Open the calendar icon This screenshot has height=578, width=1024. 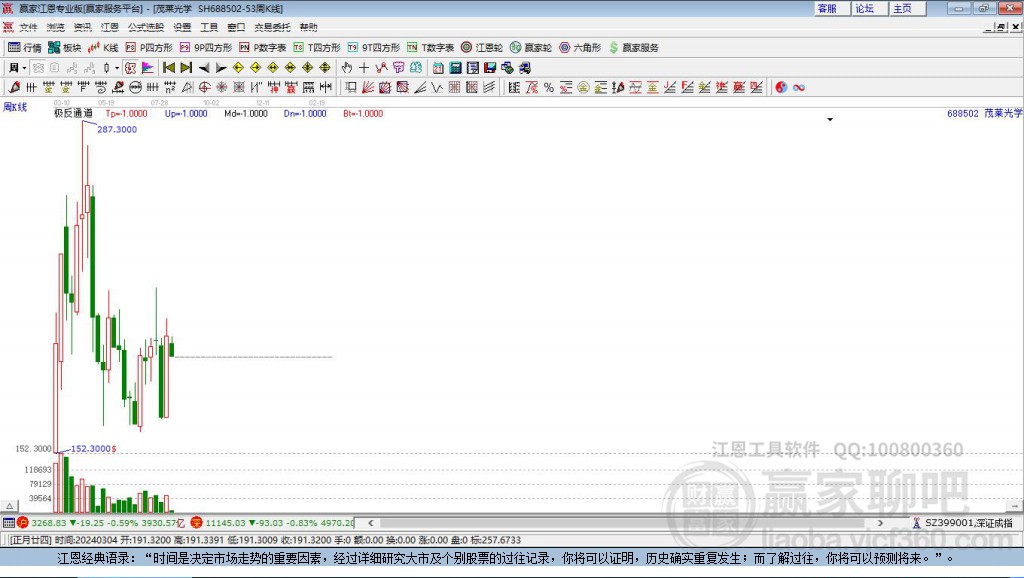[x=438, y=68]
